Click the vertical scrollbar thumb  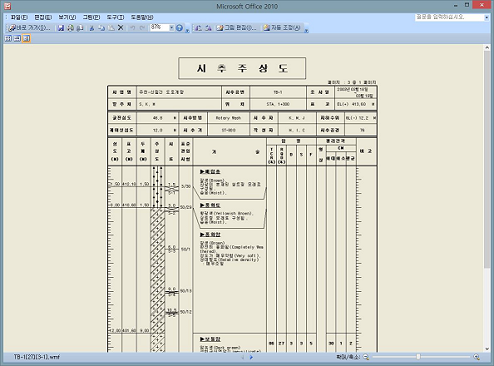point(487,159)
